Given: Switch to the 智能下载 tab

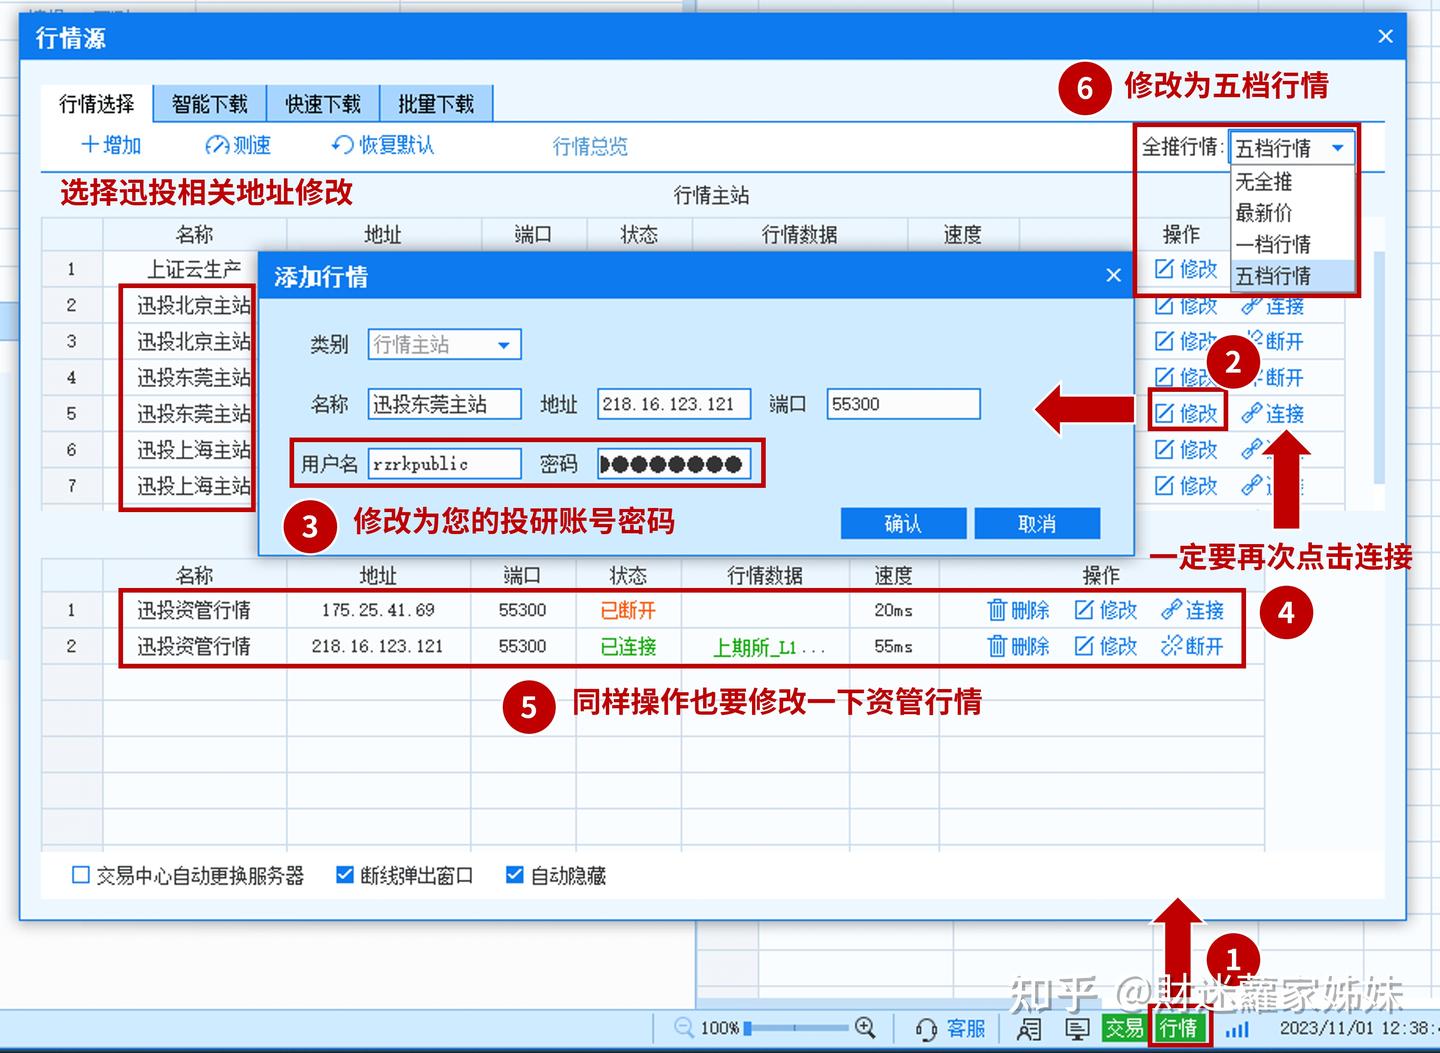Looking at the screenshot, I should 209,103.
